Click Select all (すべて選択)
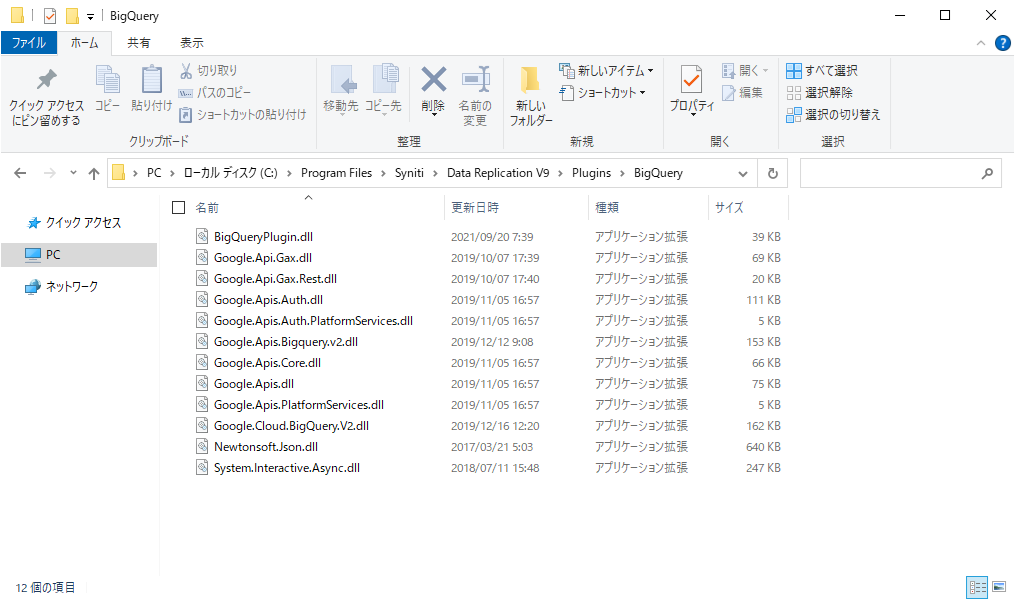Image resolution: width=1015 pixels, height=600 pixels. (822, 71)
